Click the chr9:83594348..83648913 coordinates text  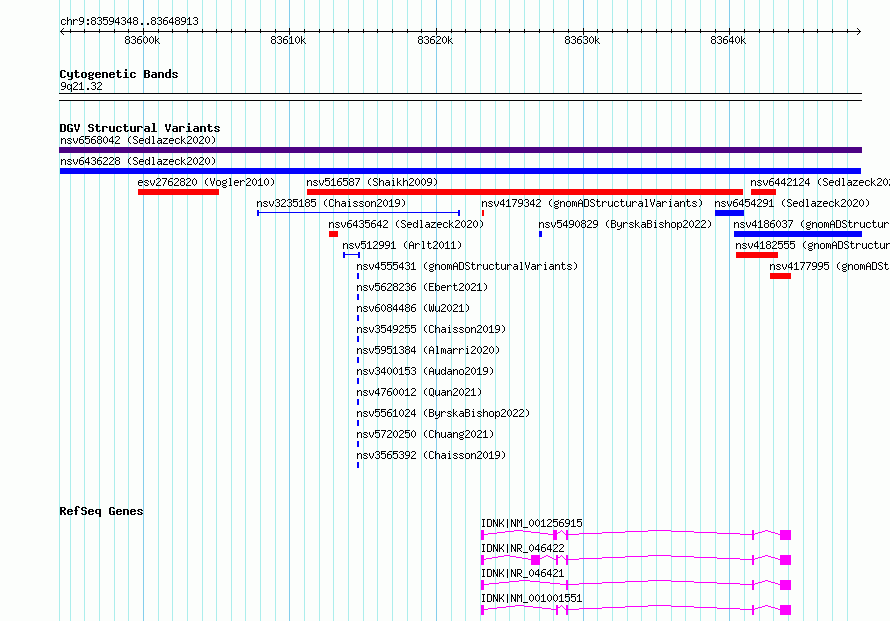click(x=129, y=21)
